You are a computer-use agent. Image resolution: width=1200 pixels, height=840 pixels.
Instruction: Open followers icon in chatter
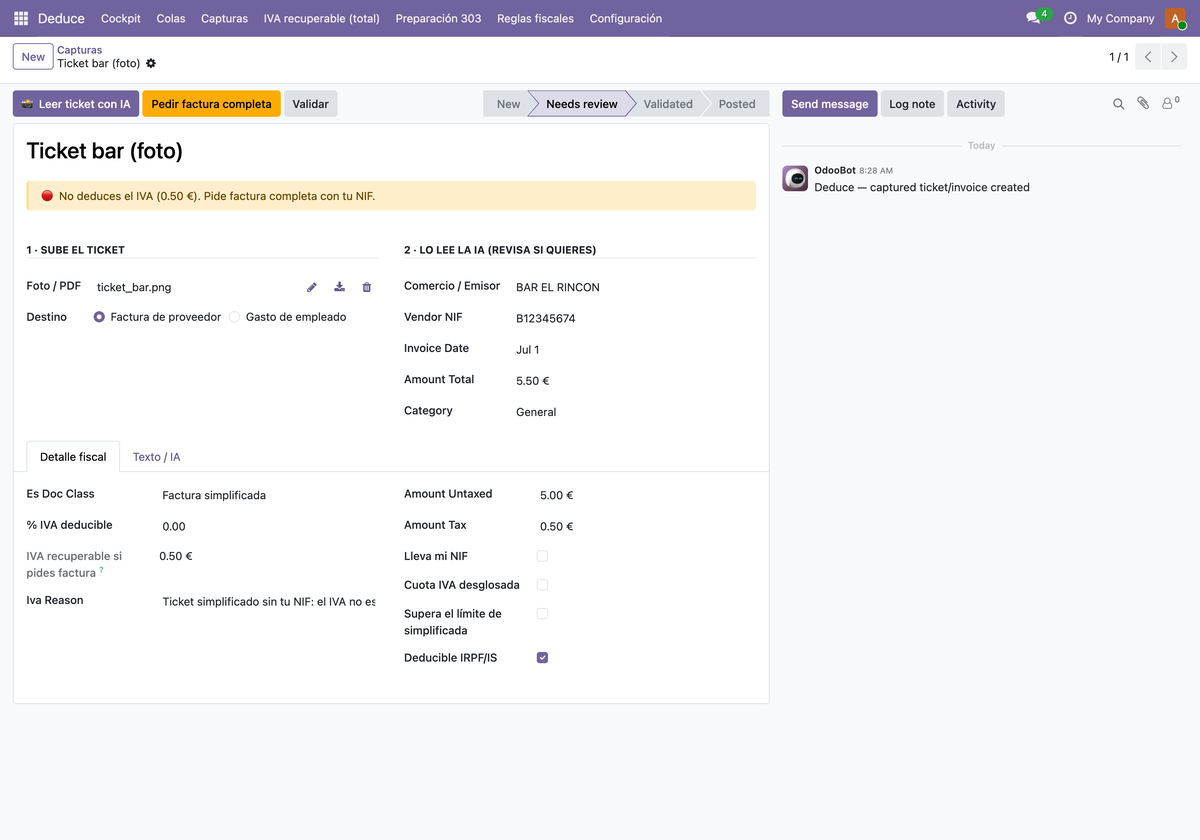pos(1170,103)
